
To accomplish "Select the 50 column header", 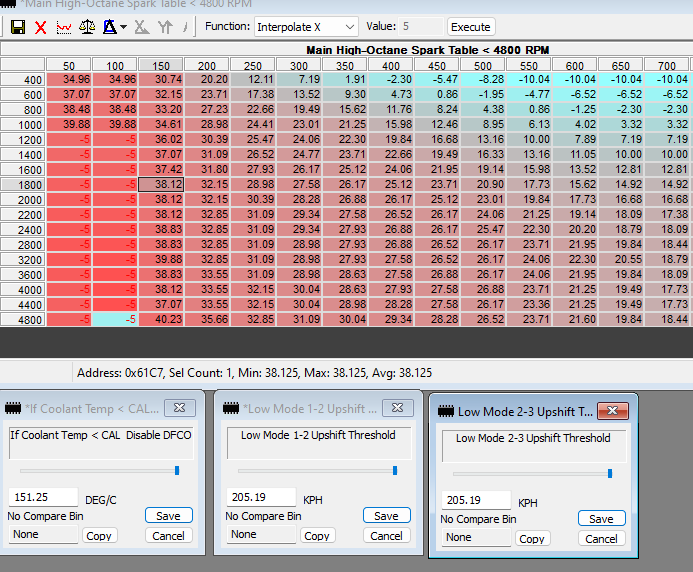I will click(x=69, y=65).
